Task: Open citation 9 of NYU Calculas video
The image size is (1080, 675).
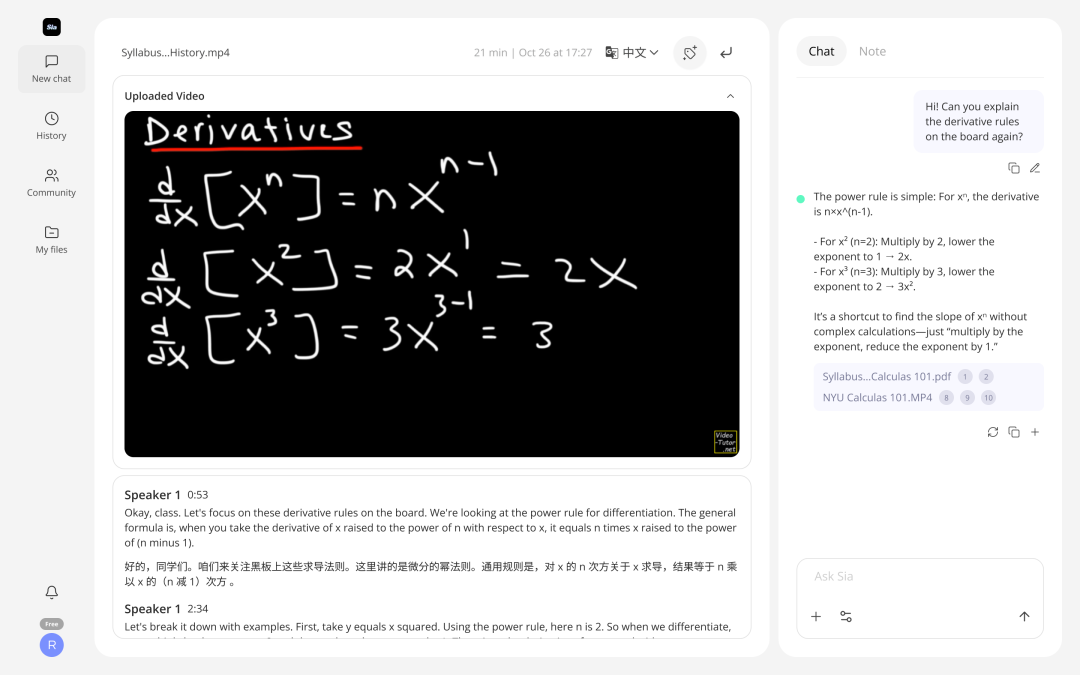Action: 967,397
